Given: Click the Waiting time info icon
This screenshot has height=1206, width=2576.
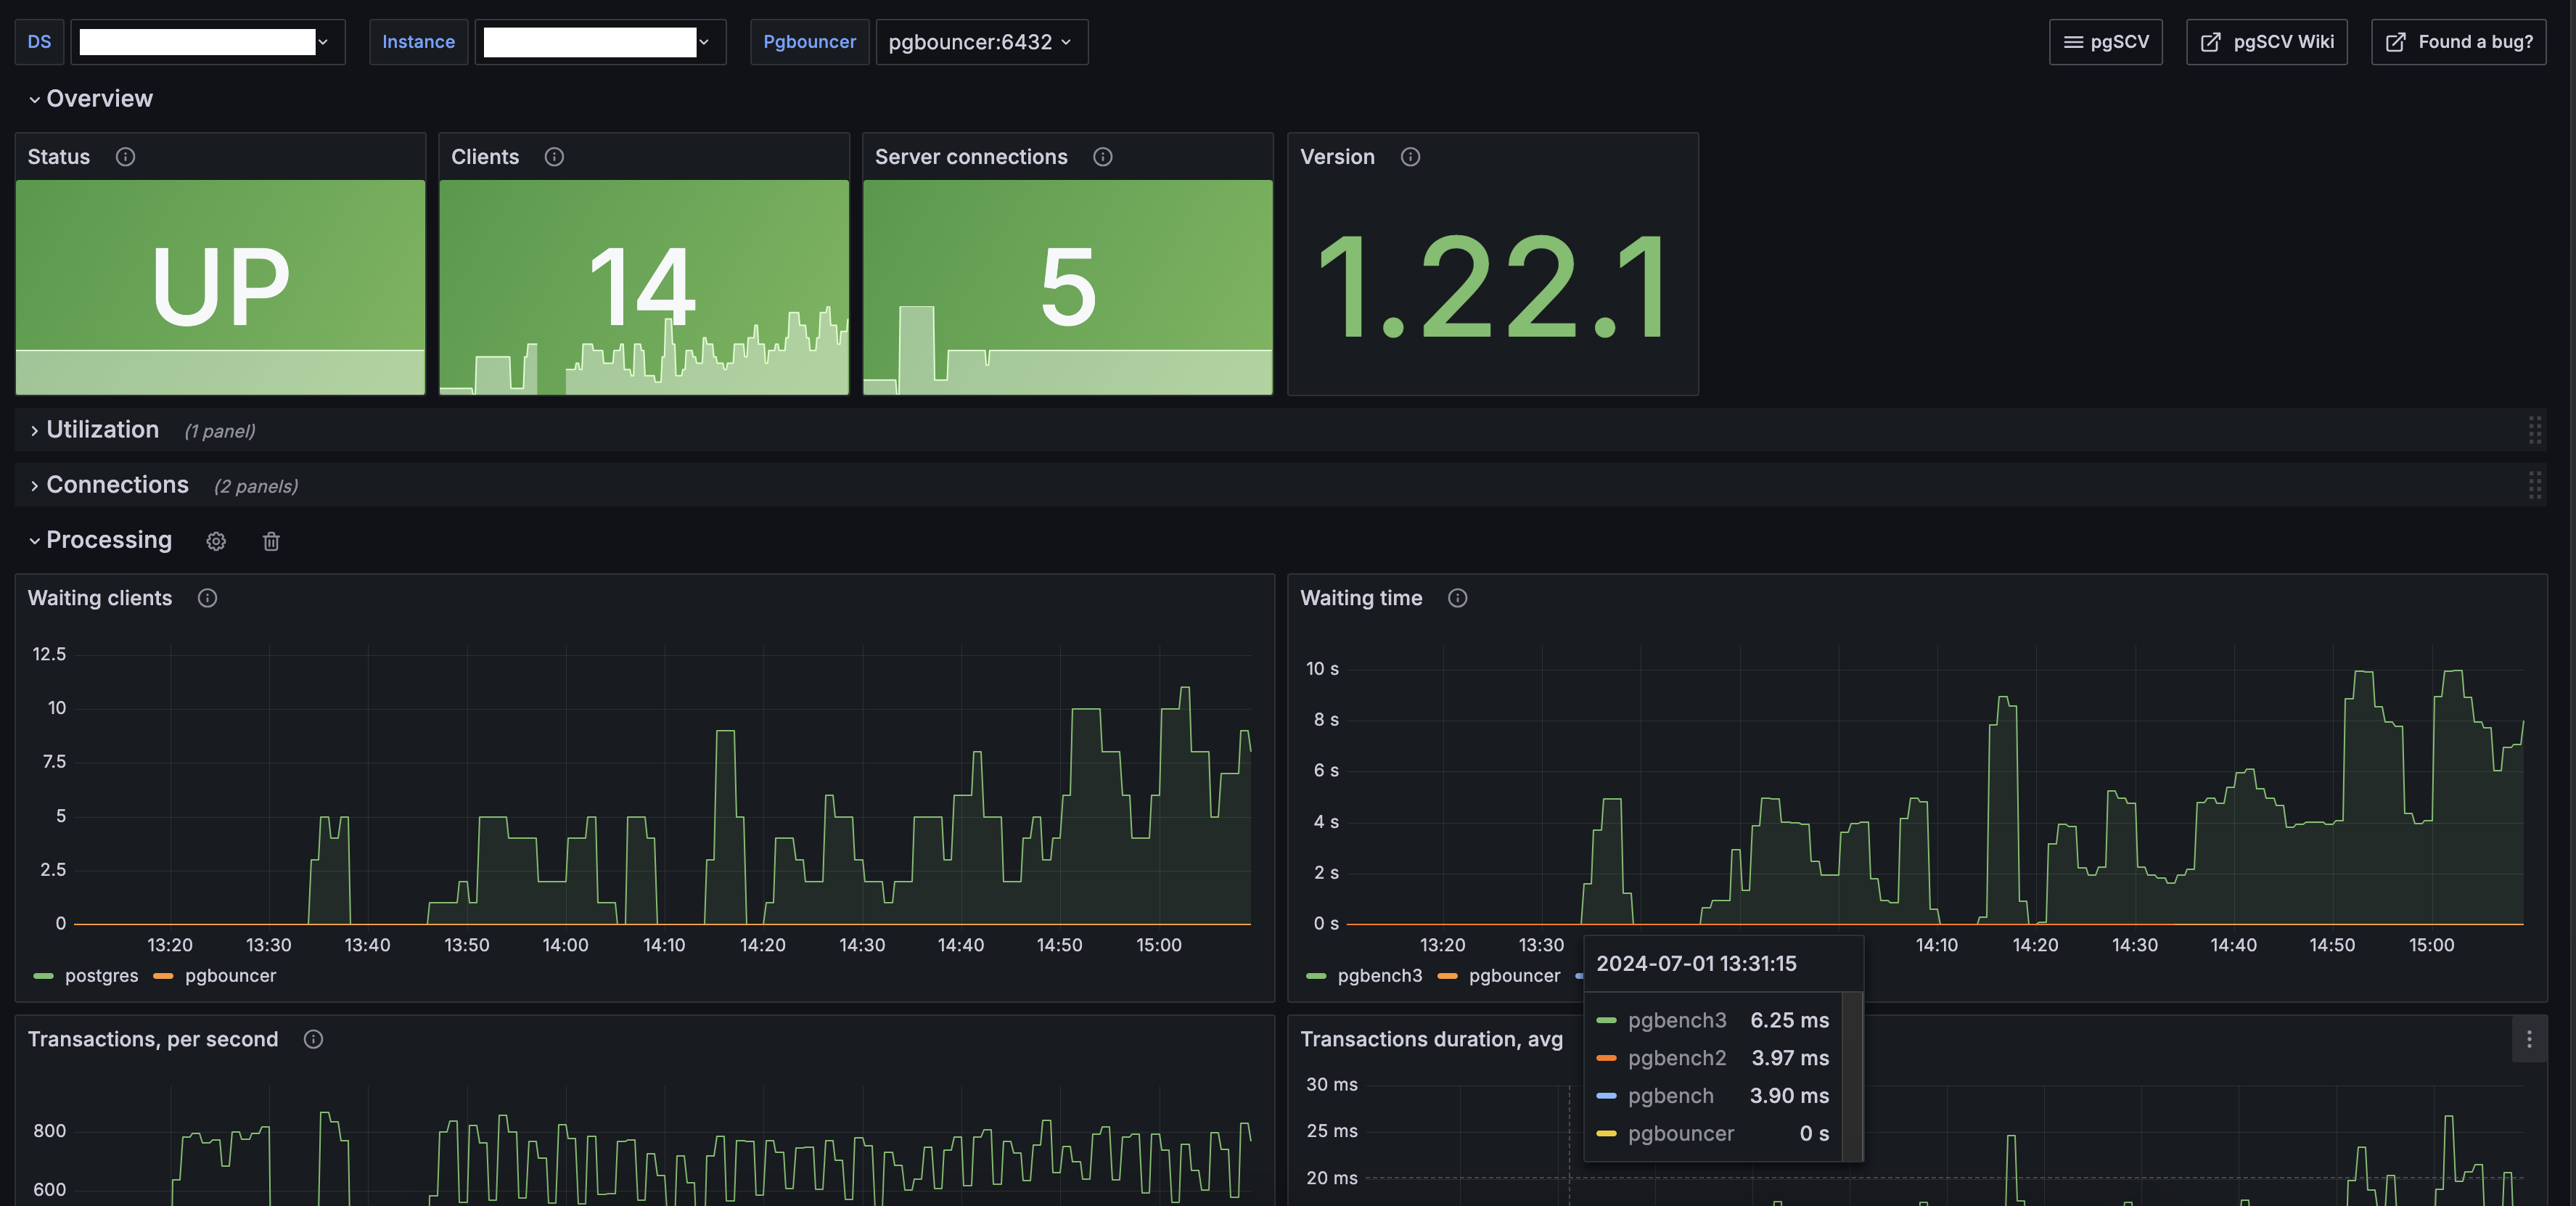Looking at the screenshot, I should click(1457, 598).
